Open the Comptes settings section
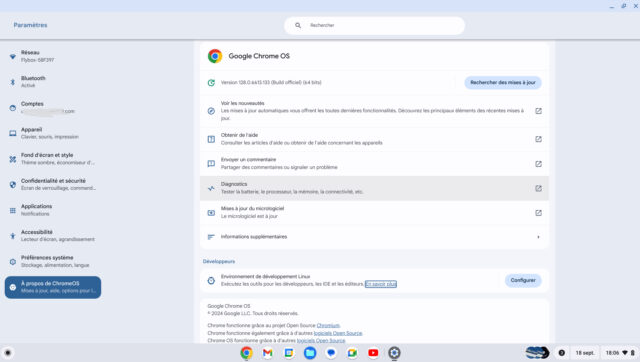 53,107
